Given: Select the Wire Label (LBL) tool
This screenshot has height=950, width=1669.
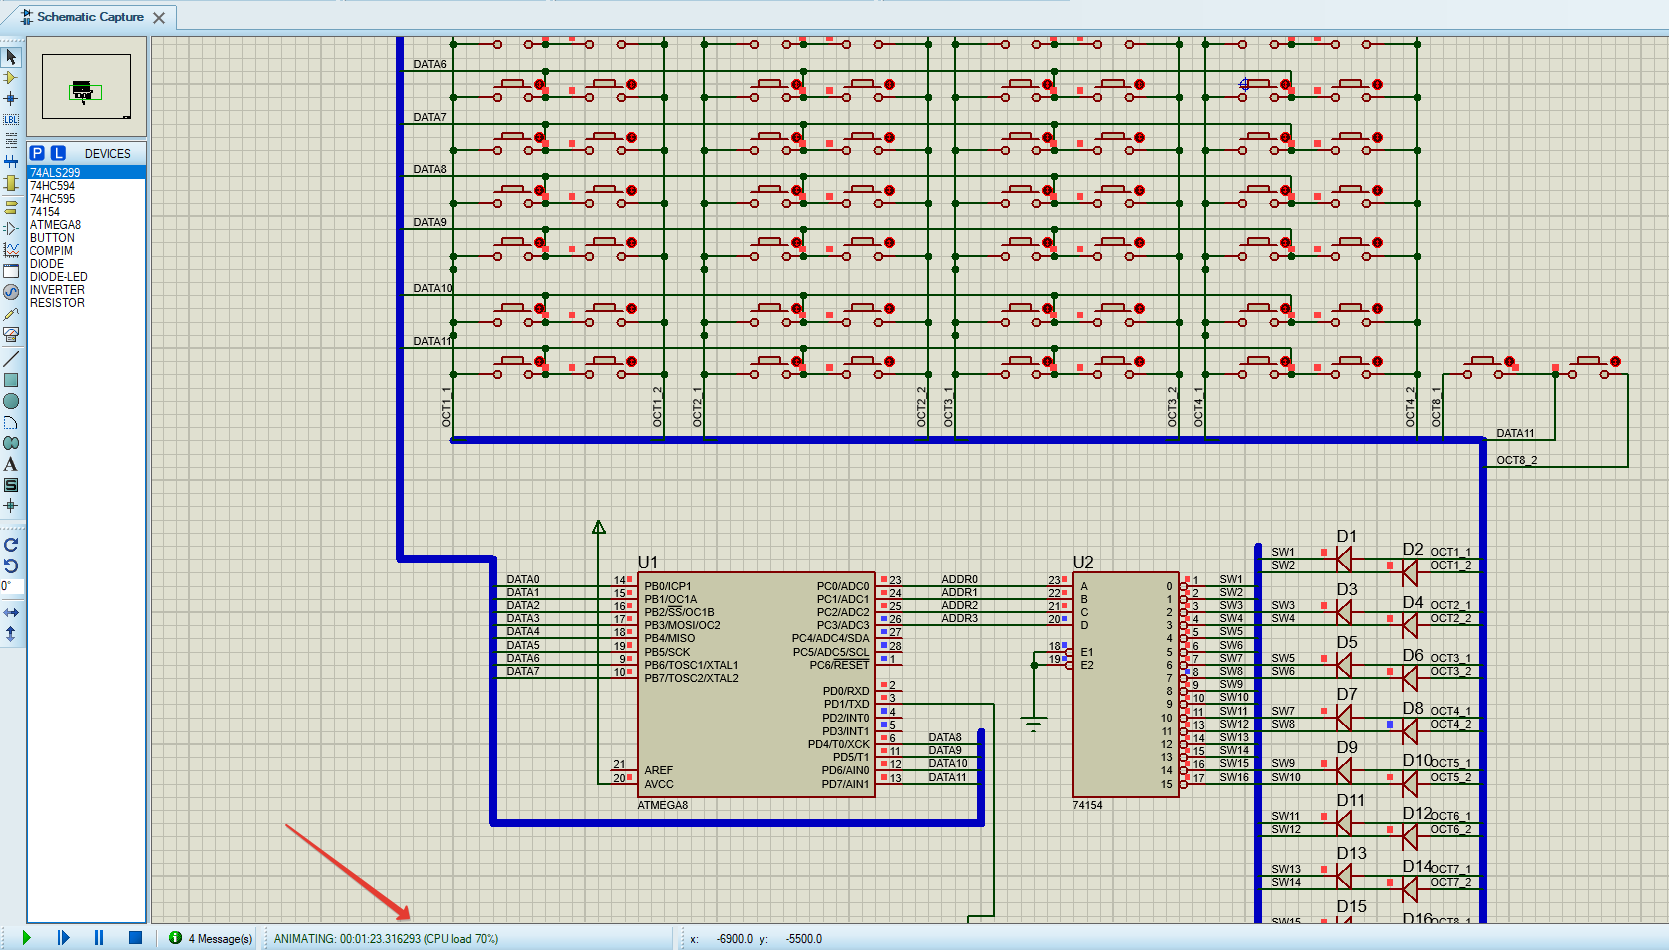Looking at the screenshot, I should point(11,120).
